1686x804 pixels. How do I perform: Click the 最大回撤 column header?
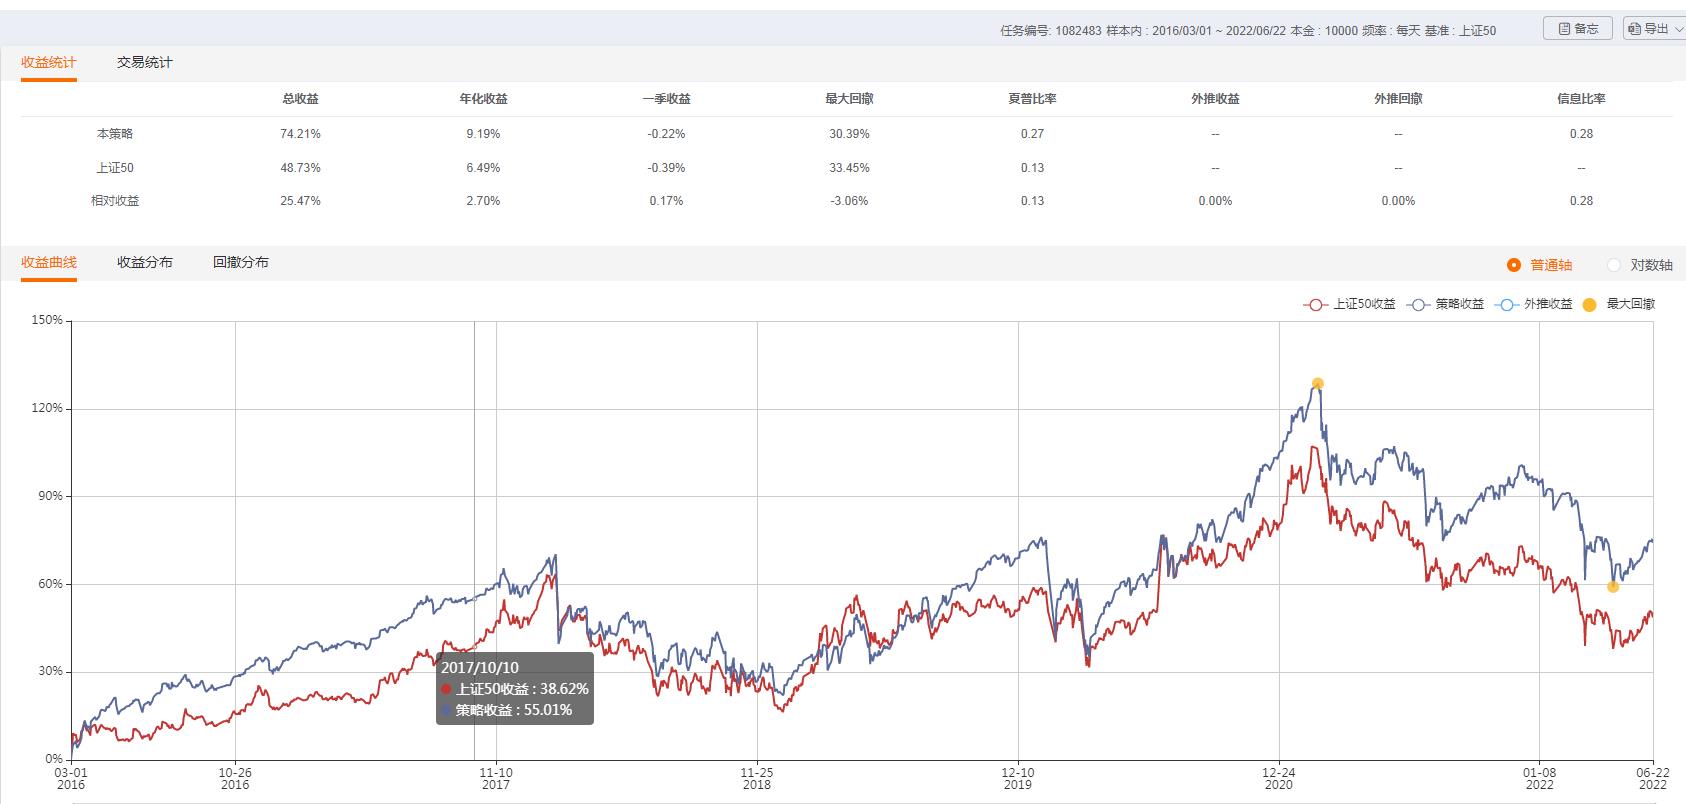[x=849, y=99]
